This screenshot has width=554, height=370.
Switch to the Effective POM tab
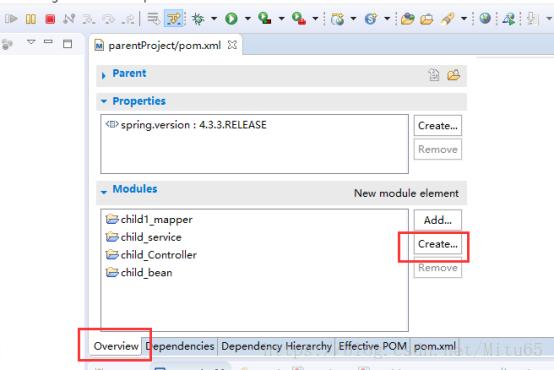point(372,346)
